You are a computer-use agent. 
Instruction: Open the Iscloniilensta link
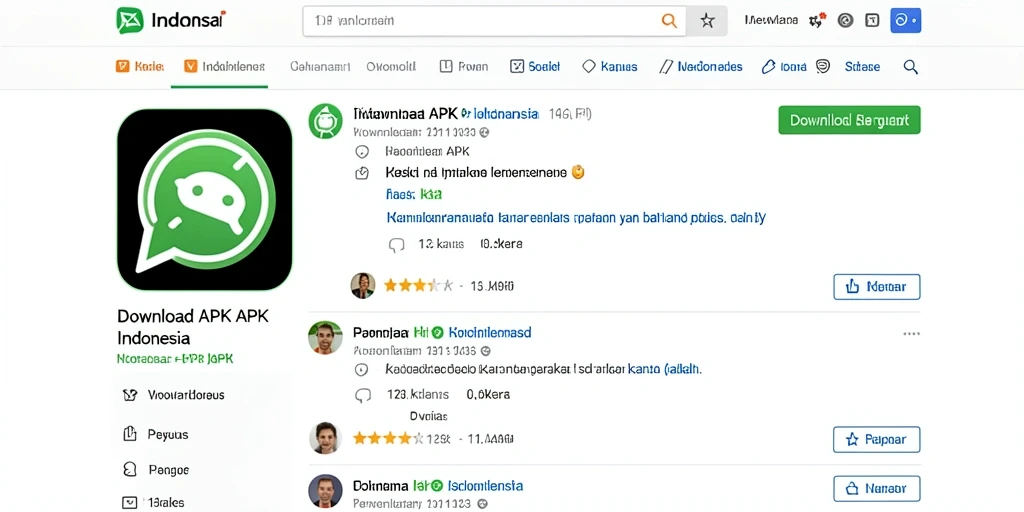click(x=486, y=486)
